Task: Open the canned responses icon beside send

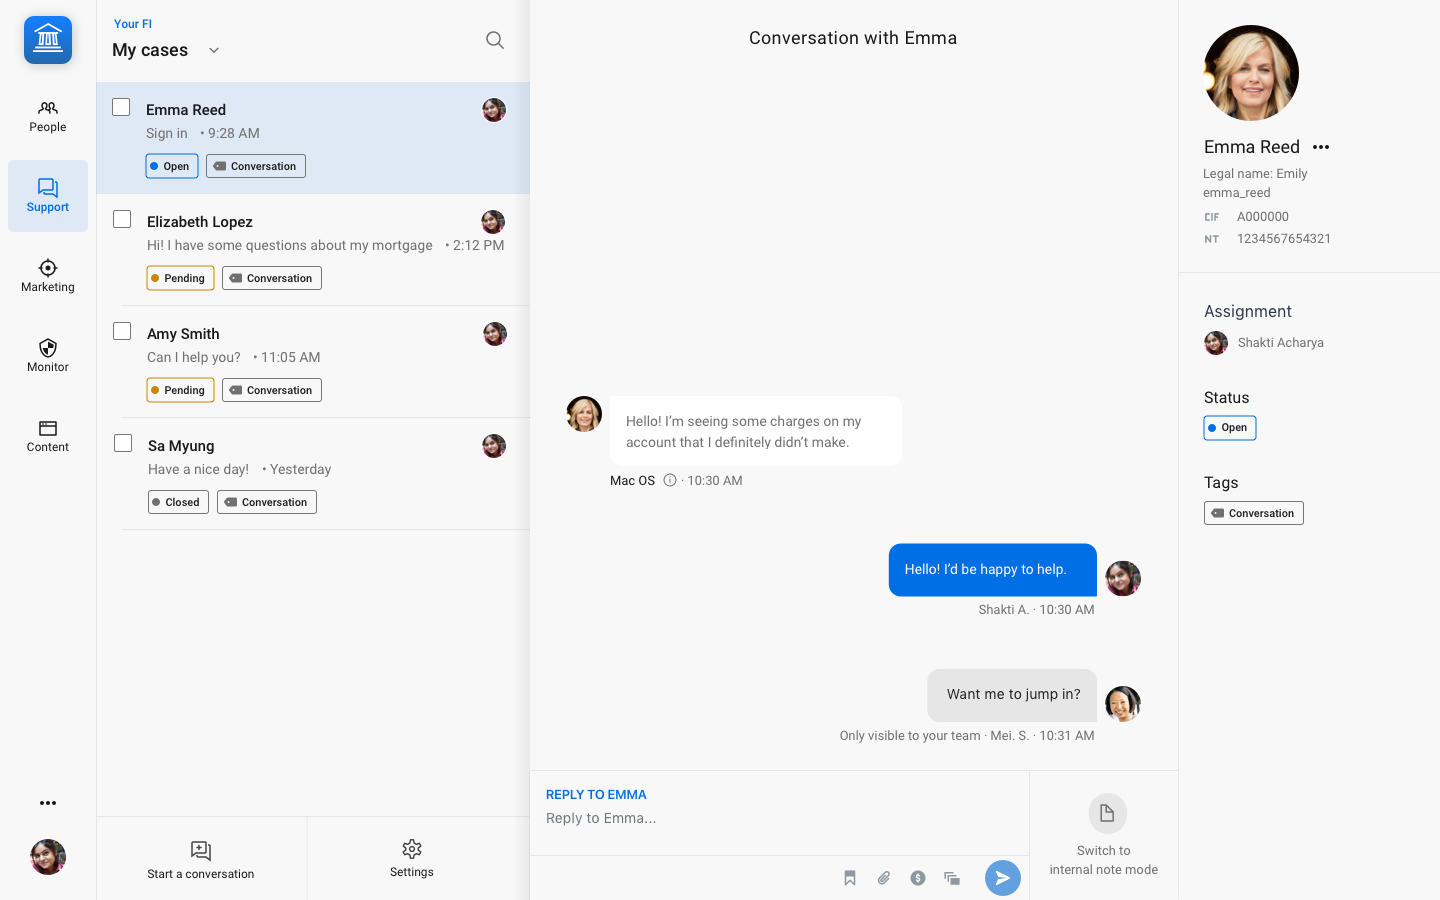Action: pyautogui.click(x=952, y=878)
